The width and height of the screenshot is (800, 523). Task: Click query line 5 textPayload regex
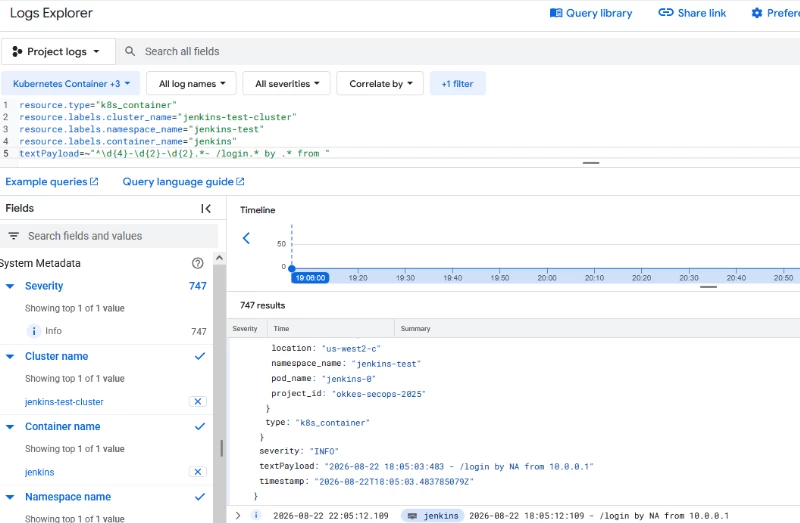pos(174,154)
